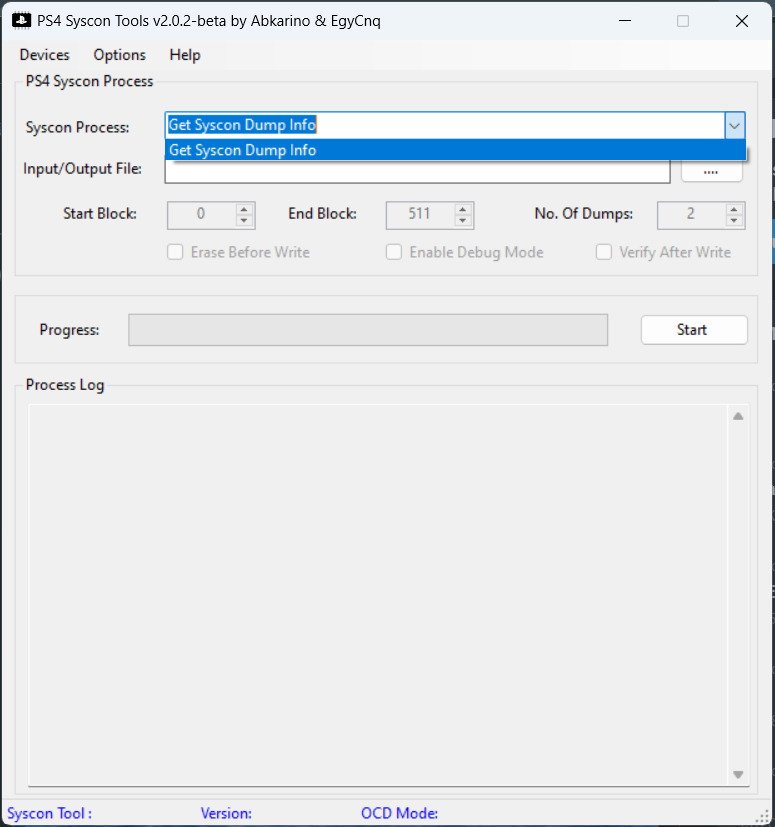
Task: Click the No. Of Dumps value field
Action: point(691,215)
